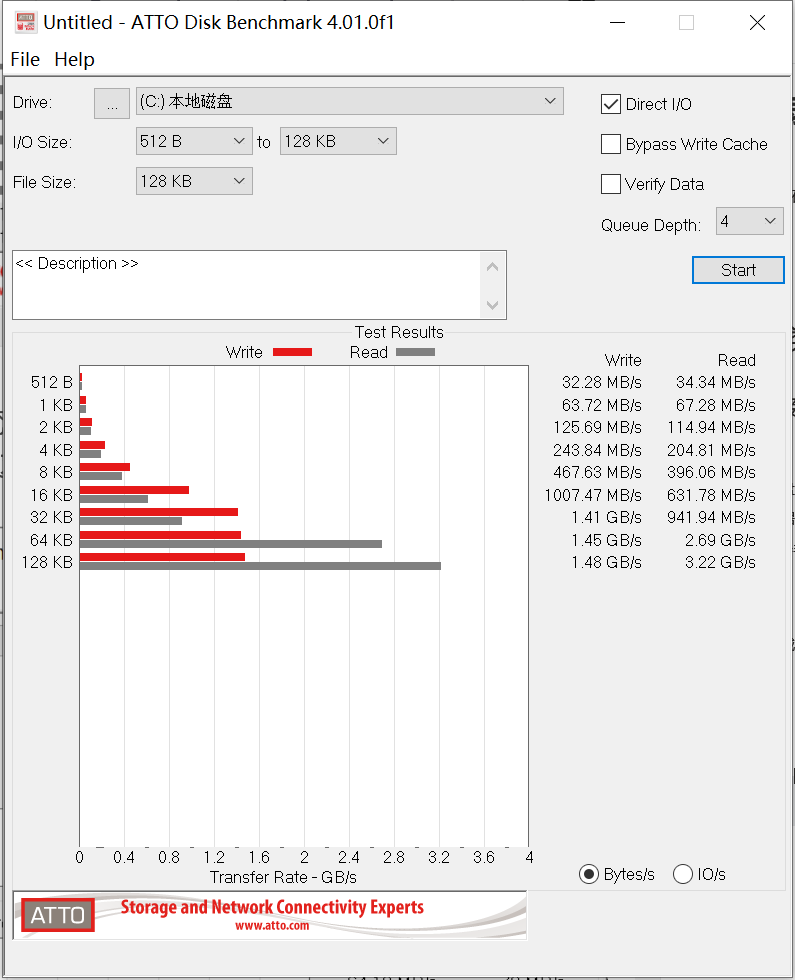Open the File Size dropdown
Screen dimensions: 795x980
coord(194,181)
